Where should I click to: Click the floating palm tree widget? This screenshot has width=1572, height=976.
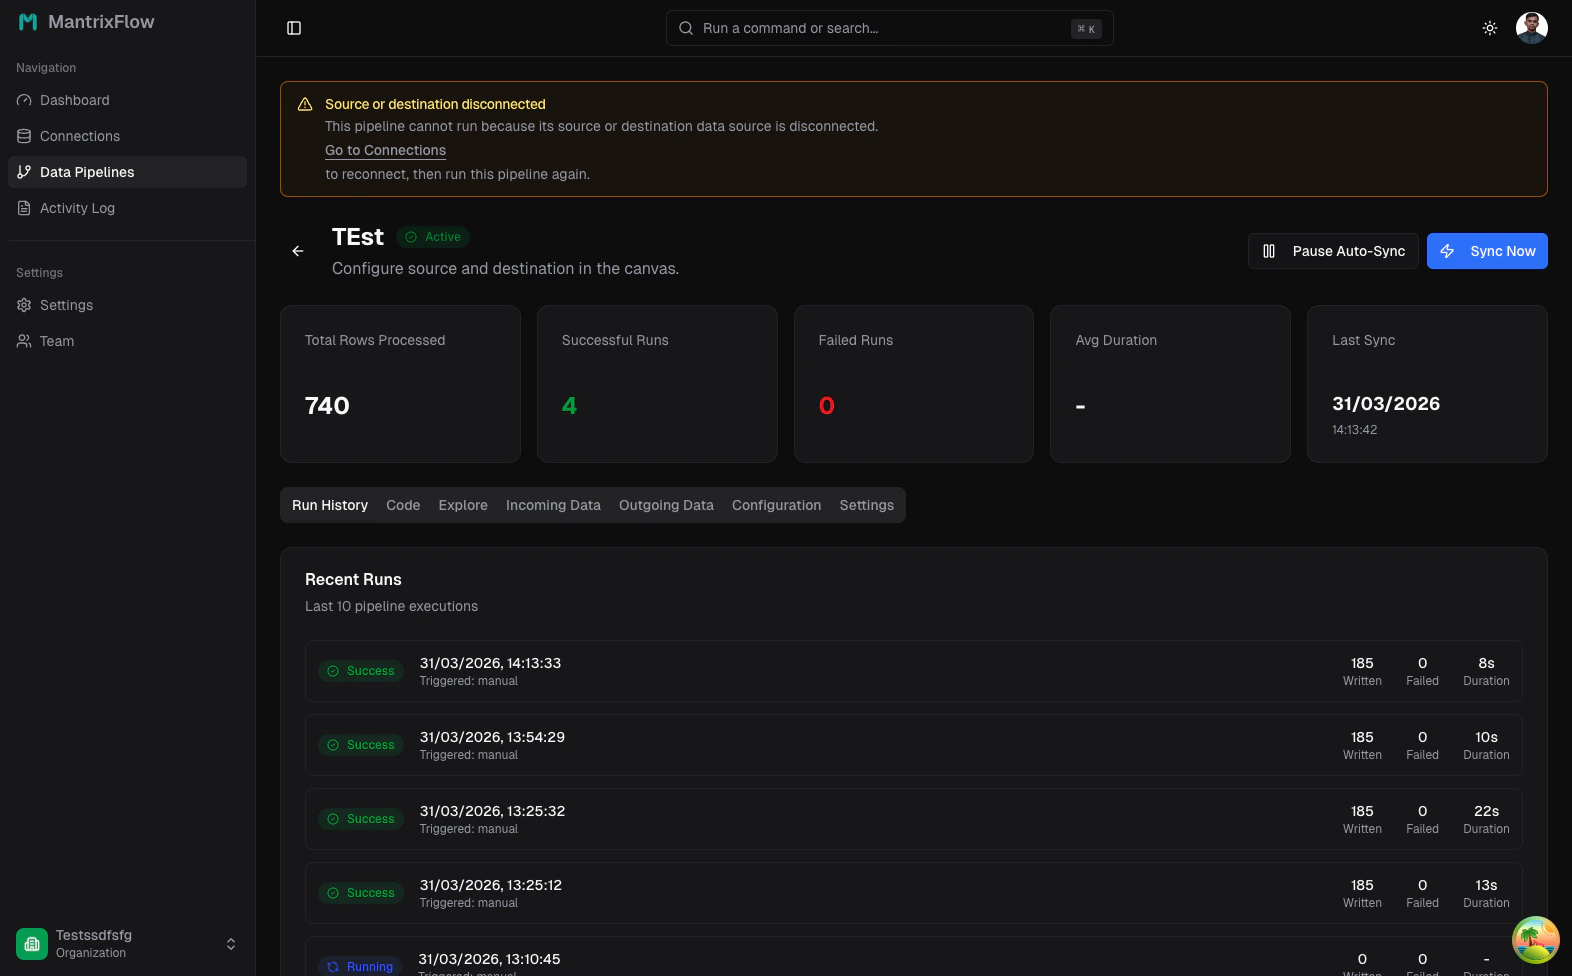[x=1536, y=940]
